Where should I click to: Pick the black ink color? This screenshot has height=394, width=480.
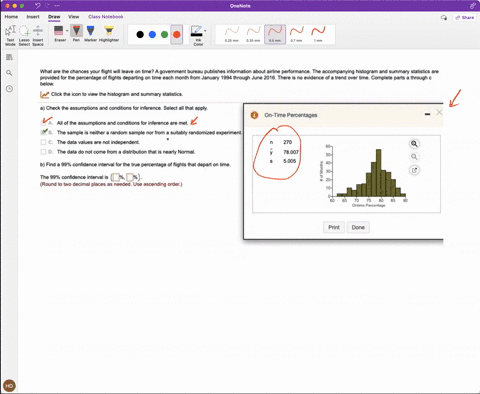140,34
